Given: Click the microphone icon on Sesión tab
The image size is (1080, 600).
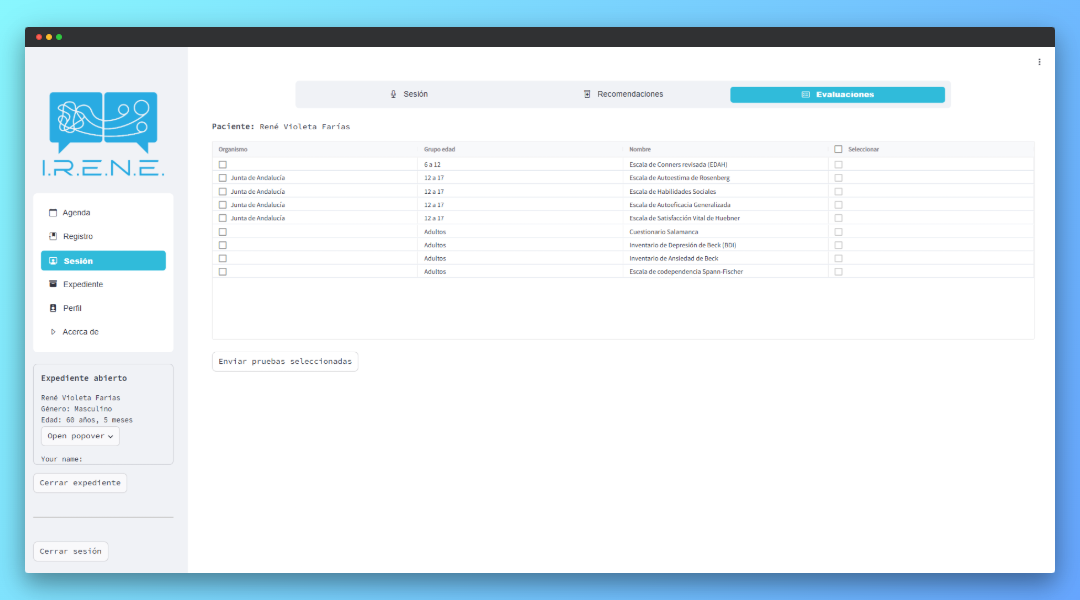Looking at the screenshot, I should click(x=393, y=94).
